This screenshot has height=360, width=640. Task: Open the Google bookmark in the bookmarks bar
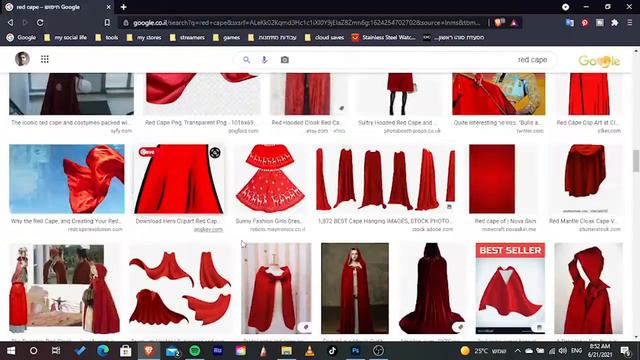tap(21, 38)
